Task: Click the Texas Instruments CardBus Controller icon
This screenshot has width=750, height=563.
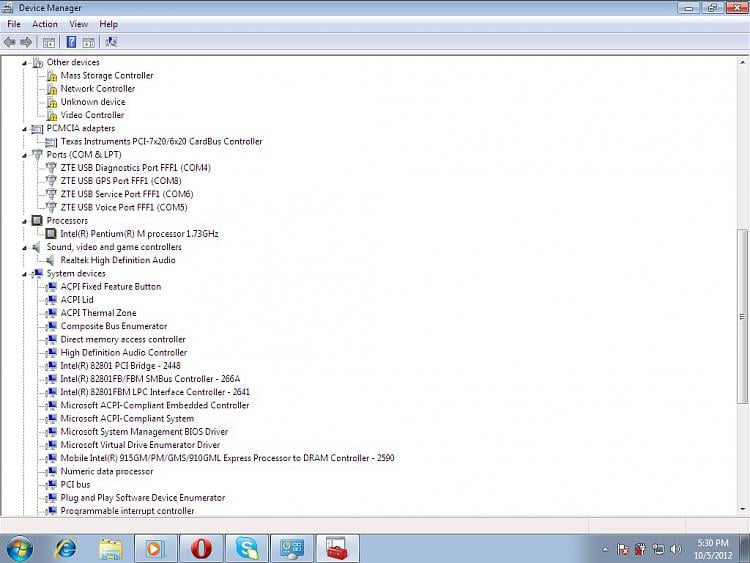Action: (51, 142)
